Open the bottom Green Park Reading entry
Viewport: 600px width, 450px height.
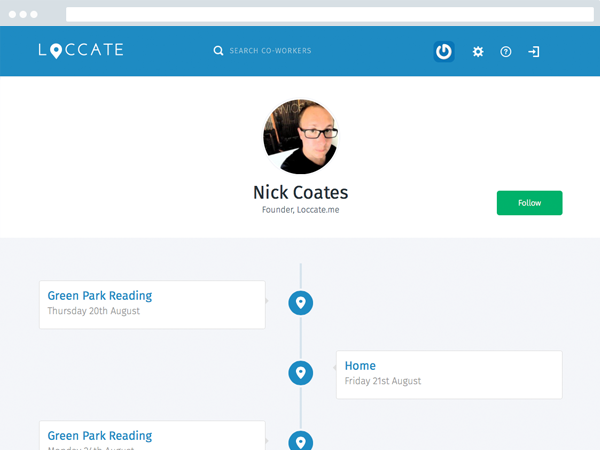99,436
